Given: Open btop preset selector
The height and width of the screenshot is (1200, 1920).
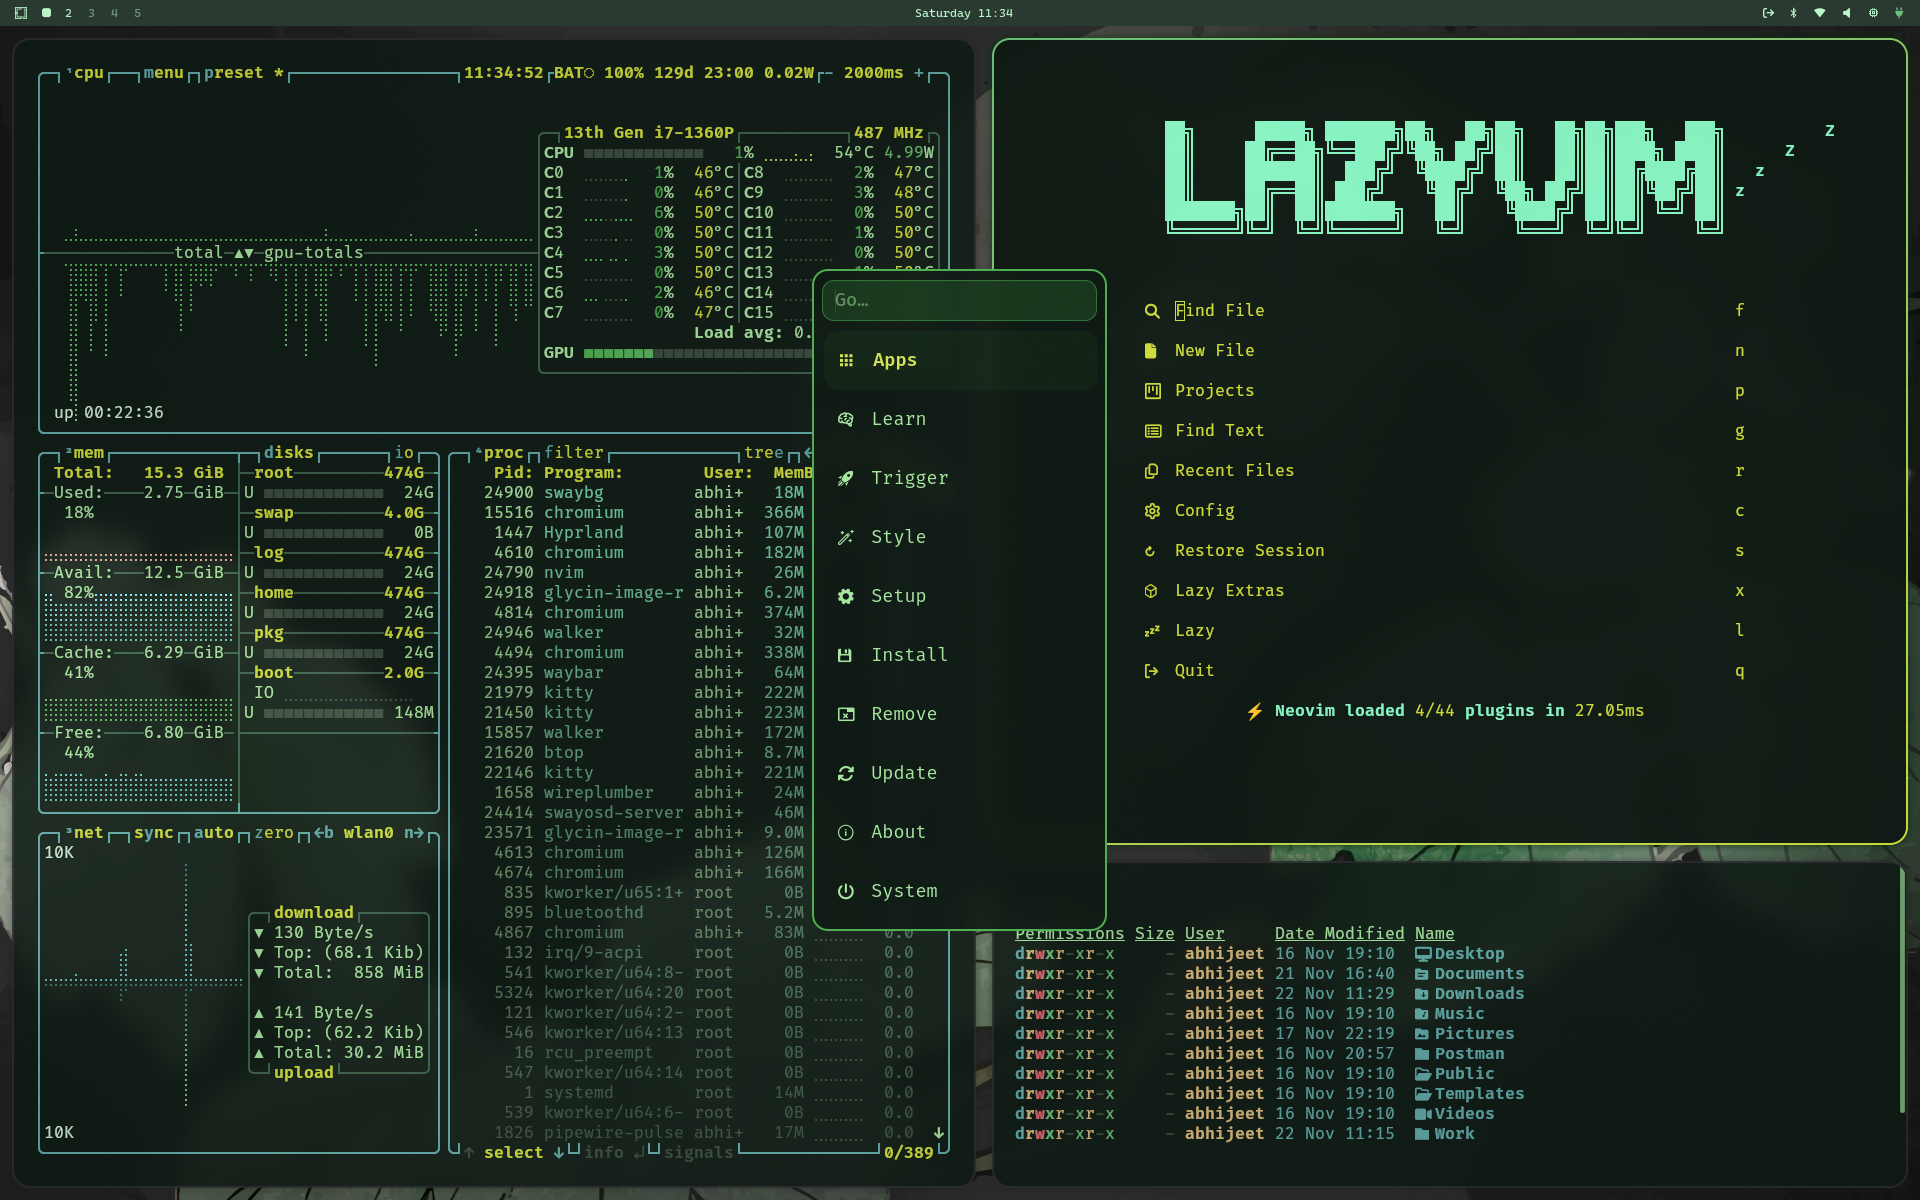Looking at the screenshot, I should click(244, 73).
